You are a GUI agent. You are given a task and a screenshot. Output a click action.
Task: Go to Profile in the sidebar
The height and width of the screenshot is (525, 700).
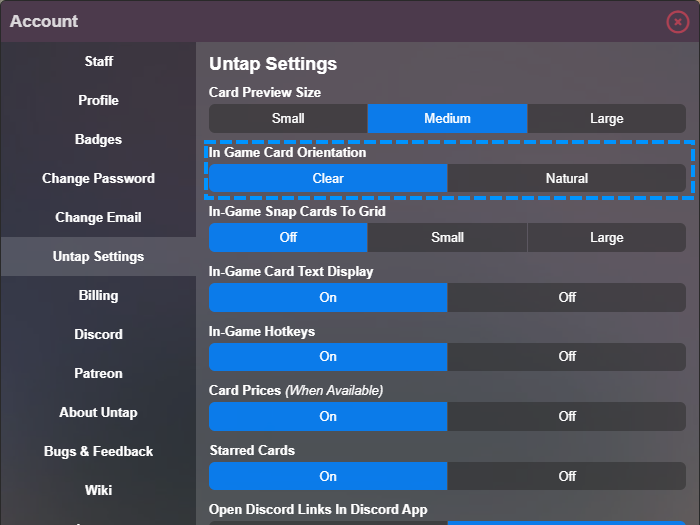pyautogui.click(x=98, y=100)
